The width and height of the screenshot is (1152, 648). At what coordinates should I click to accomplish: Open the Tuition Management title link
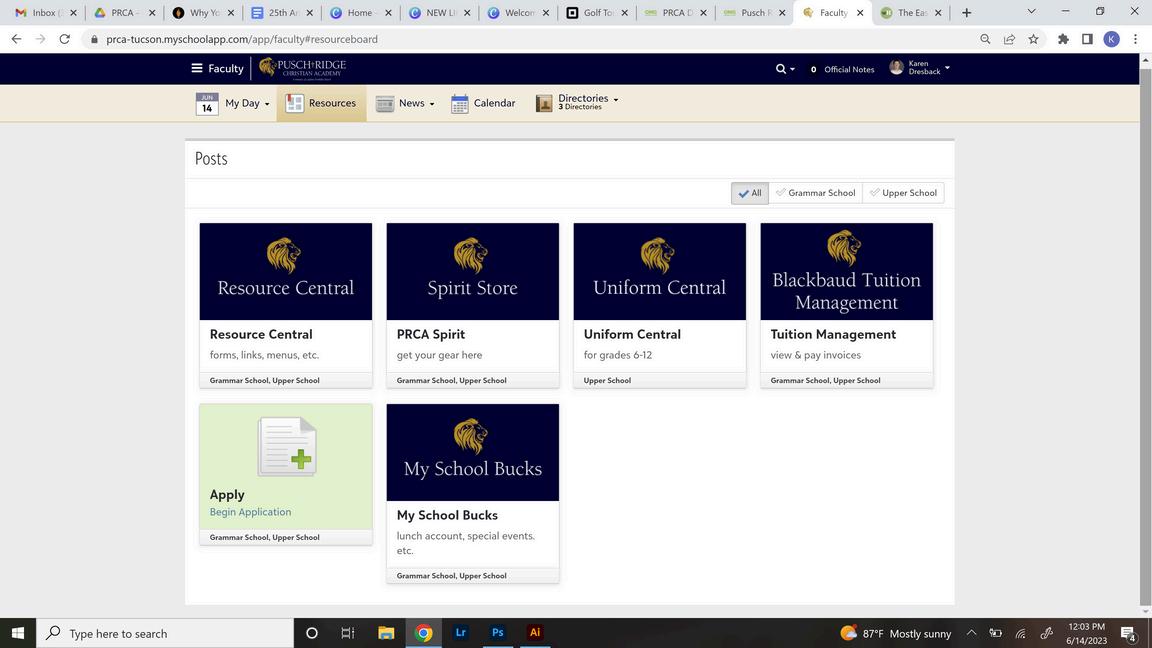click(x=833, y=334)
